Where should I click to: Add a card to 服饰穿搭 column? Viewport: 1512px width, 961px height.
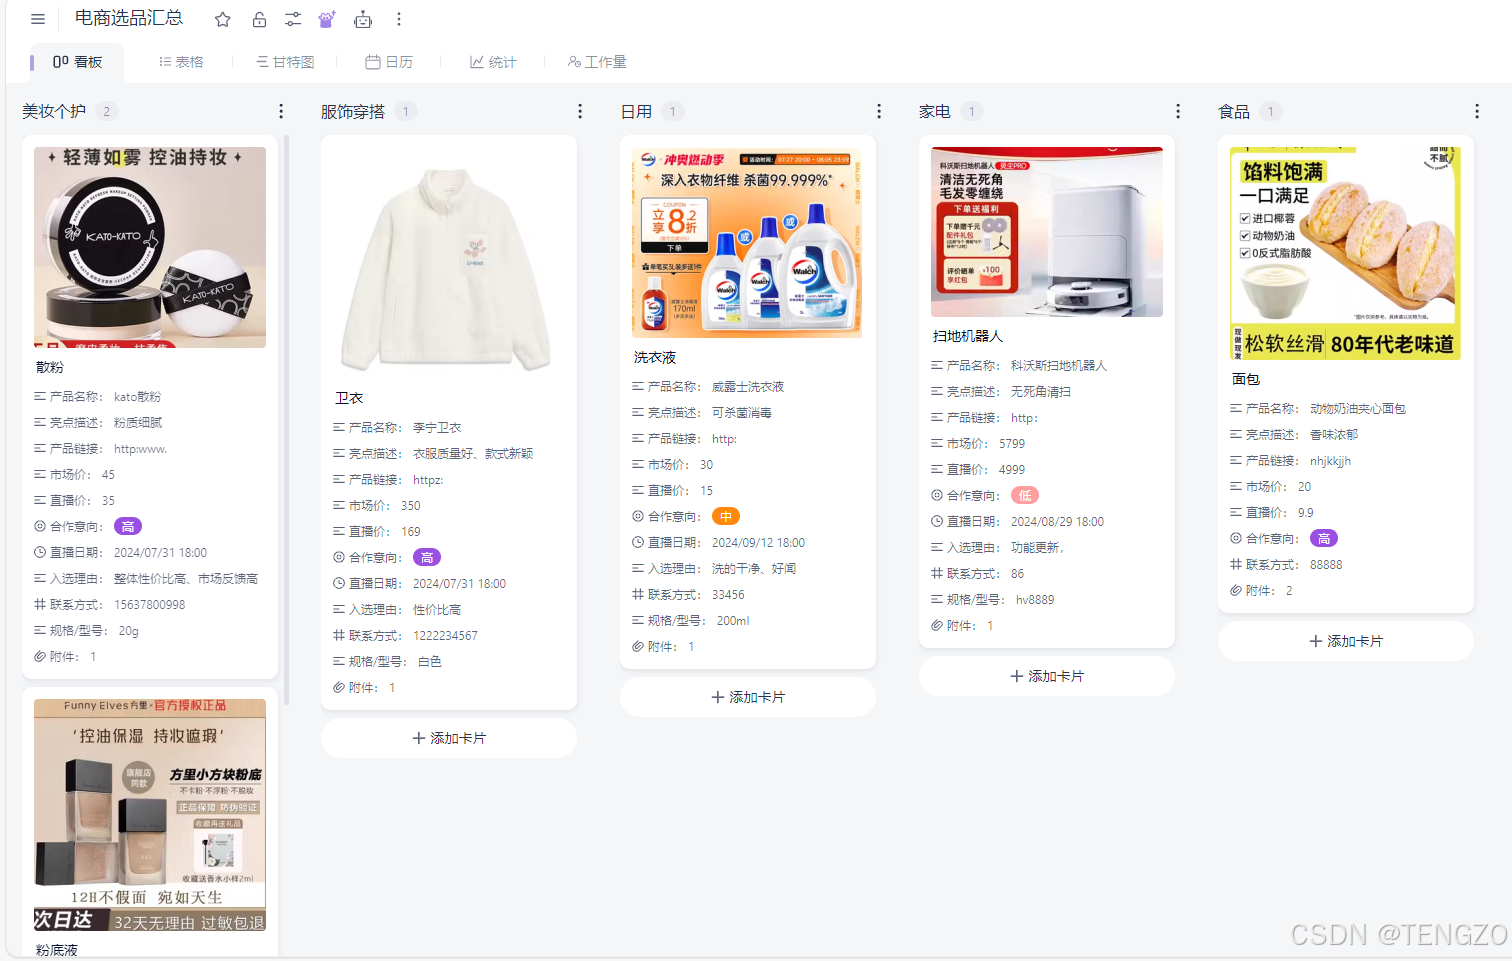point(449,738)
